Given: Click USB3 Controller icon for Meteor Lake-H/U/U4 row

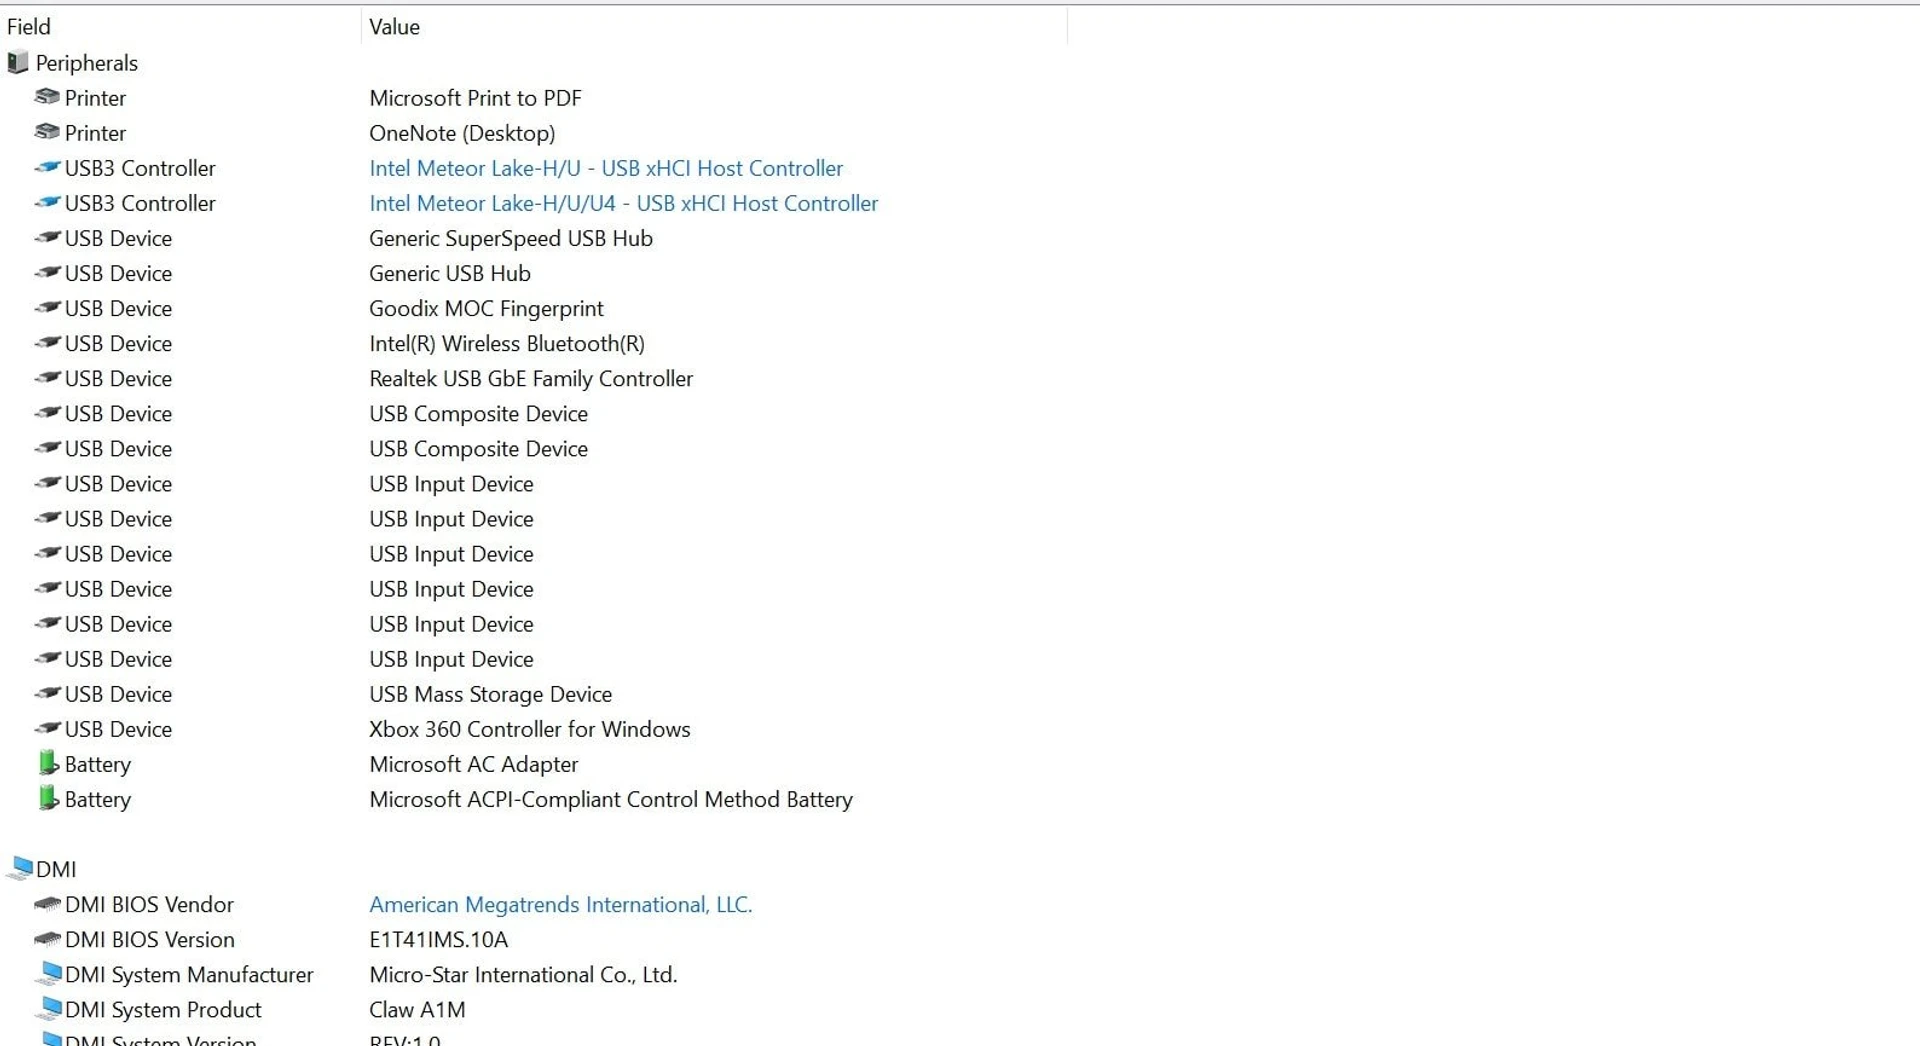Looking at the screenshot, I should [x=47, y=203].
